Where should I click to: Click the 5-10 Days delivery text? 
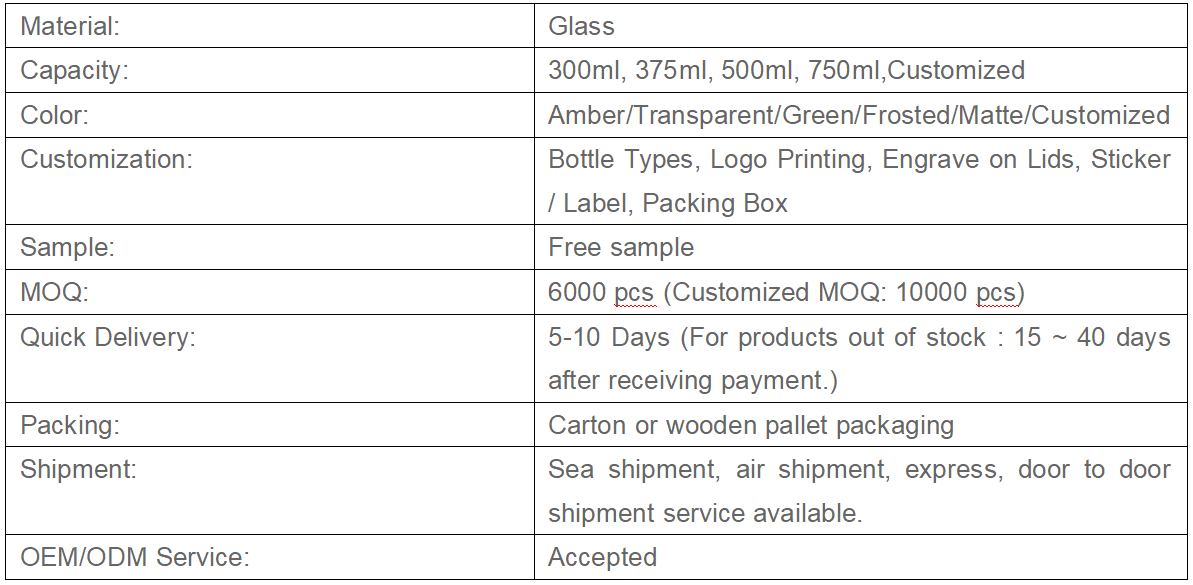[609, 336]
